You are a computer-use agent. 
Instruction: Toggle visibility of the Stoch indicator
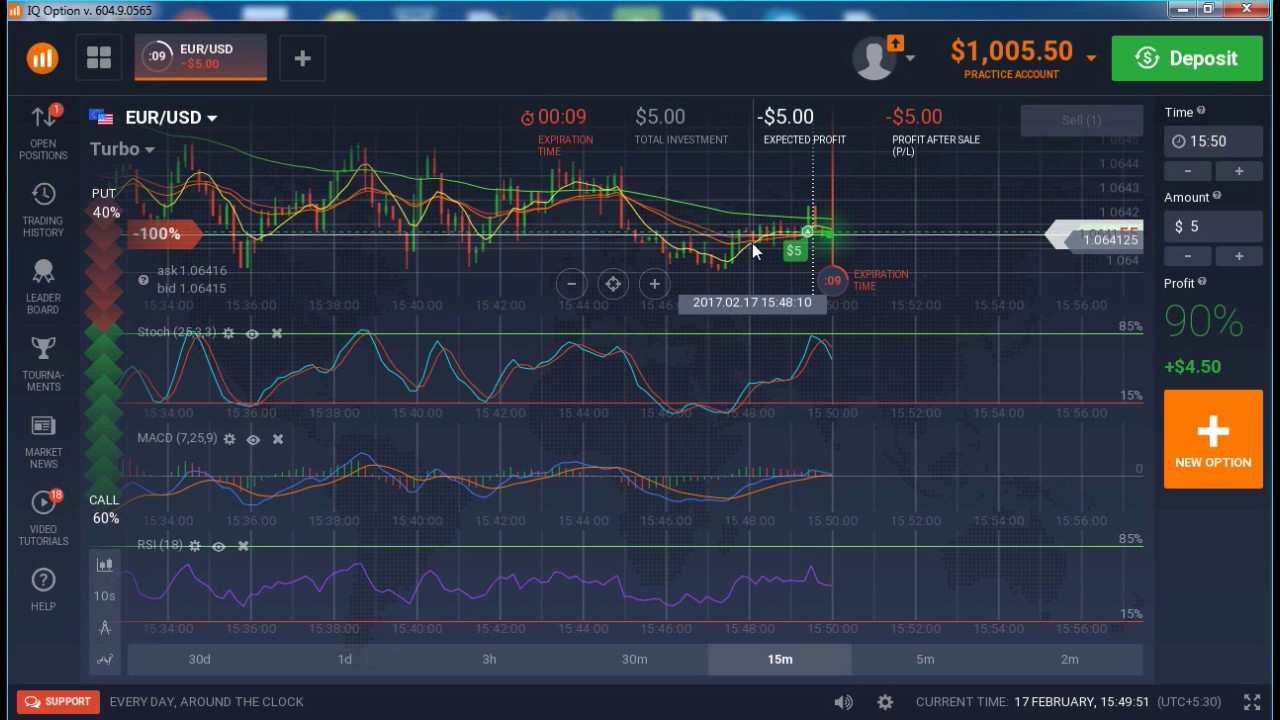click(252, 333)
